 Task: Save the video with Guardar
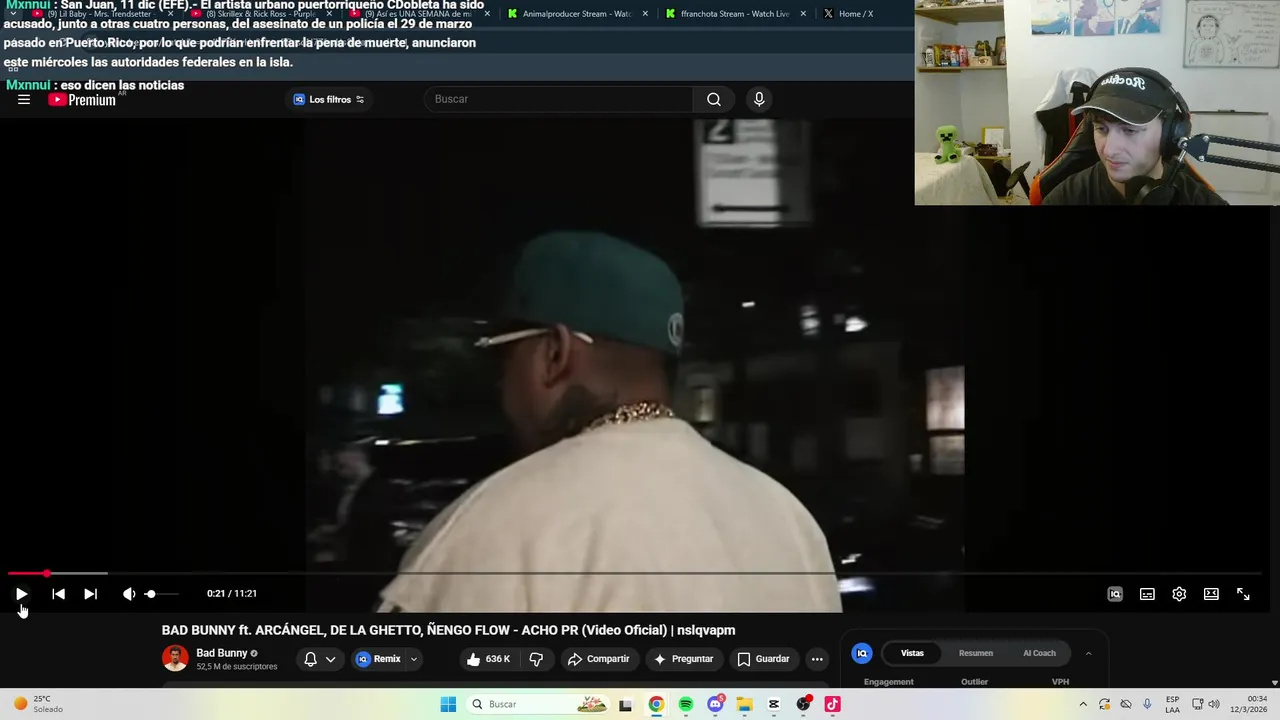click(x=763, y=659)
